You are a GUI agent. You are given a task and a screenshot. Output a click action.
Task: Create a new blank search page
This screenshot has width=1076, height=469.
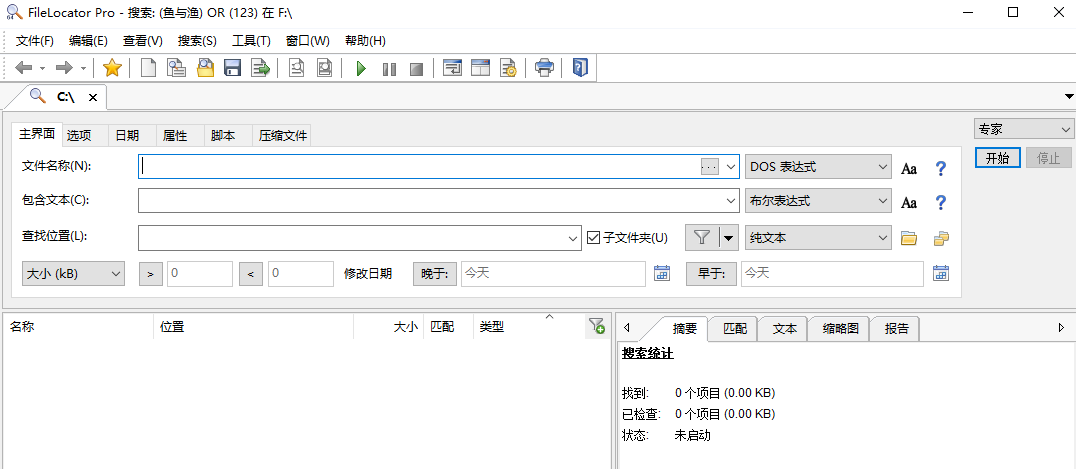click(x=148, y=68)
